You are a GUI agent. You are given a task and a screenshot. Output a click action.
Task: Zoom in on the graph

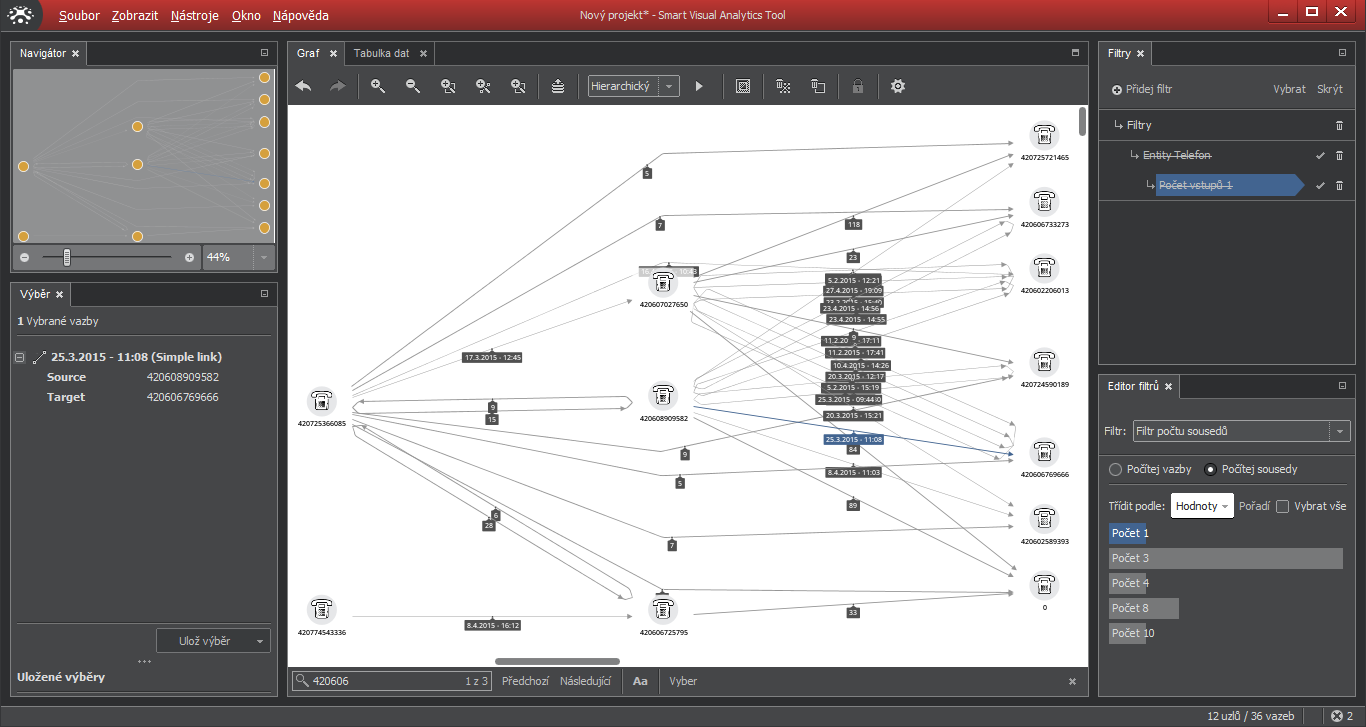coord(378,87)
